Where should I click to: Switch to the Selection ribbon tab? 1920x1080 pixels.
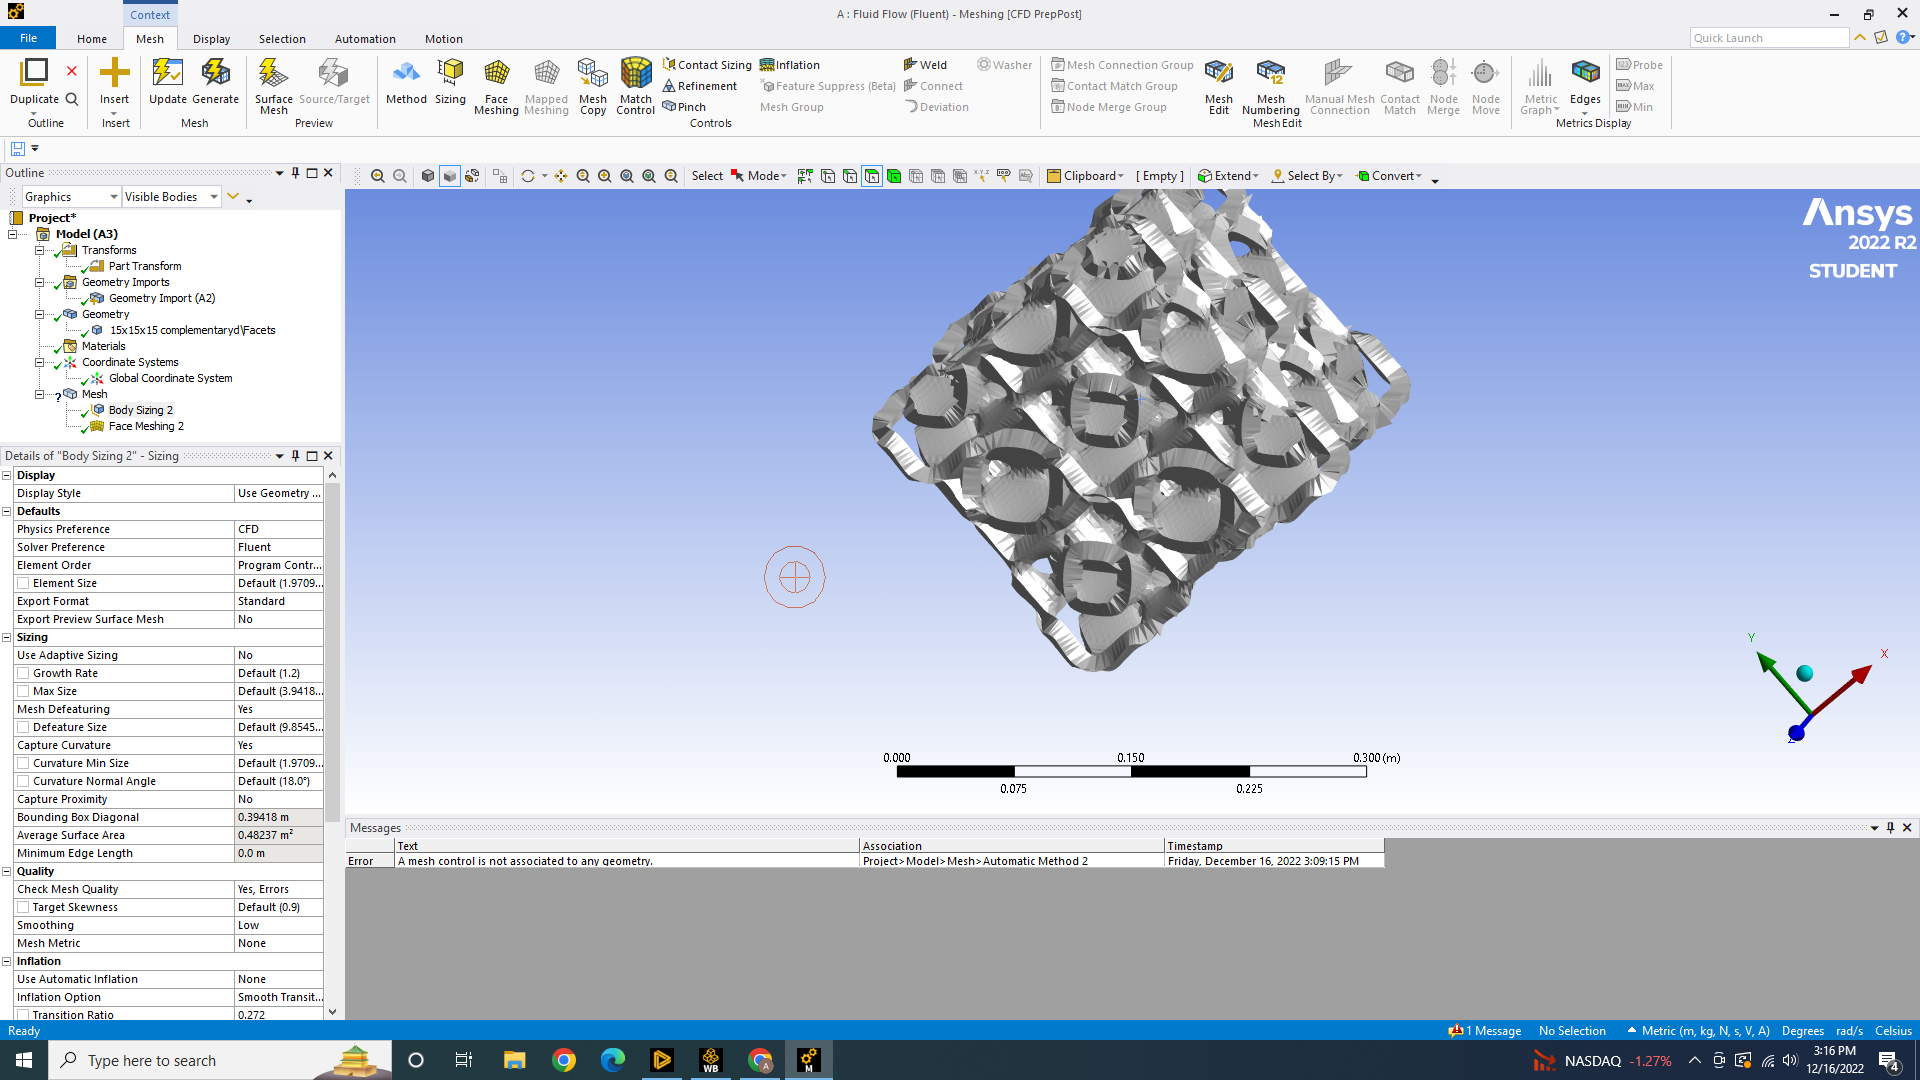(x=282, y=39)
